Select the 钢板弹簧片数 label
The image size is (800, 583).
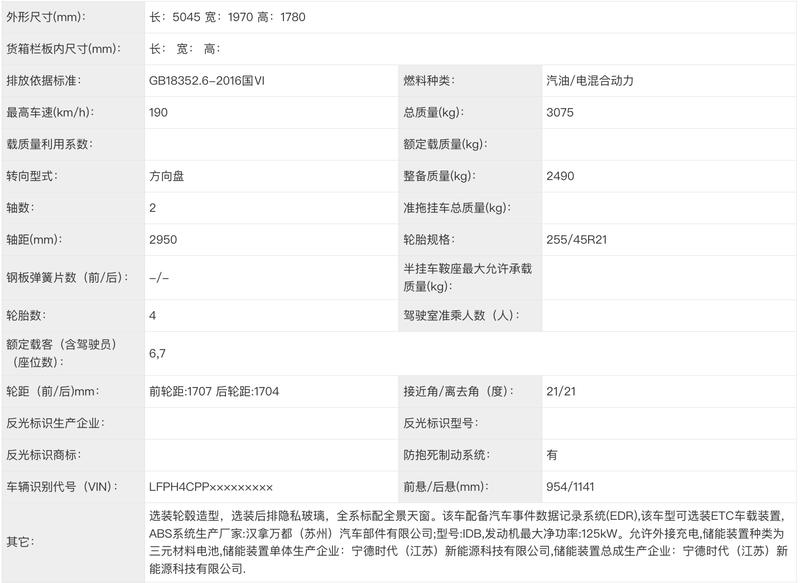67,277
